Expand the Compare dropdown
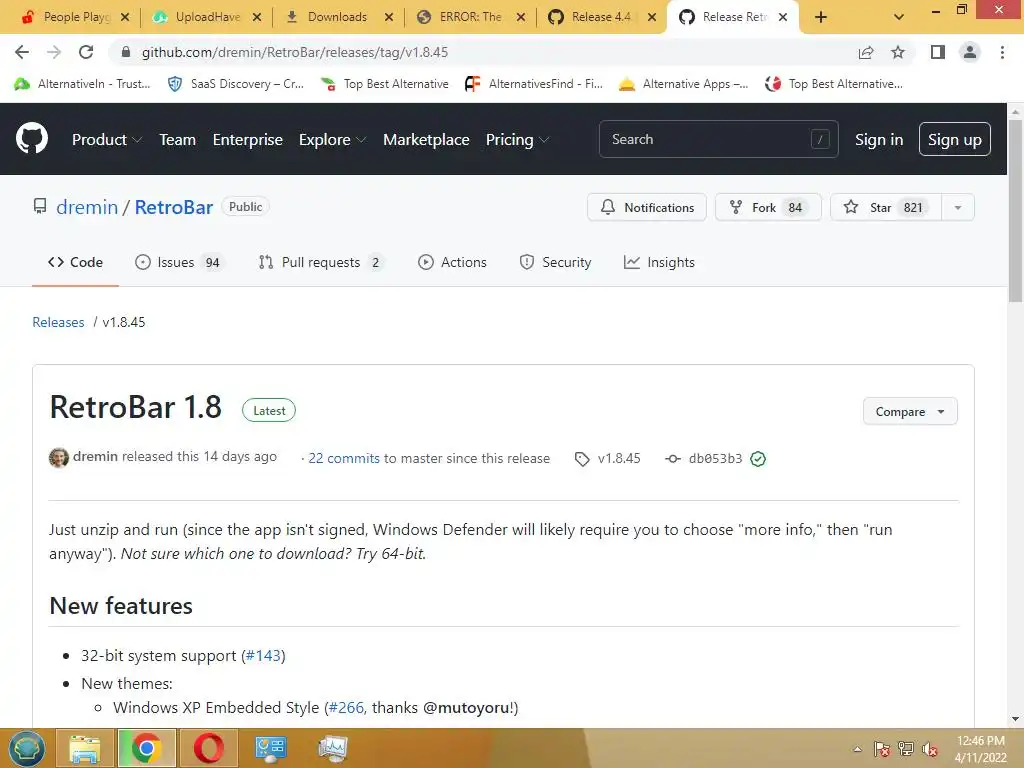The width and height of the screenshot is (1024, 768). [910, 411]
